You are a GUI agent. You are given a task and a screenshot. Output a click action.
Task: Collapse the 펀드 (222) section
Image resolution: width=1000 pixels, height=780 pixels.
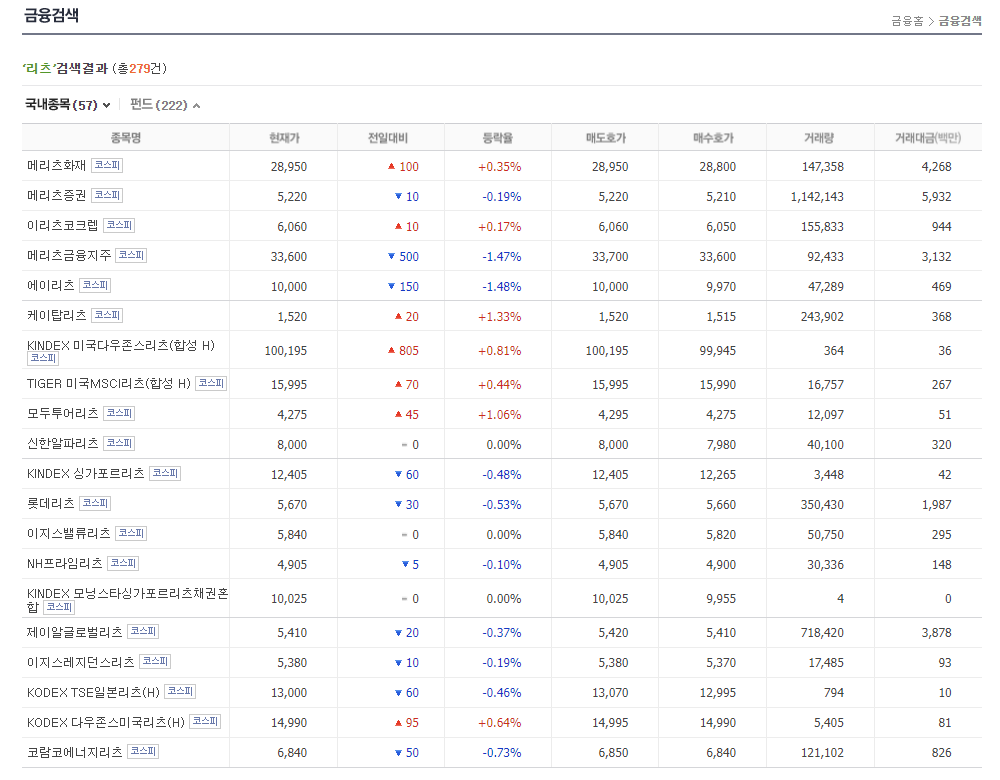click(x=165, y=105)
